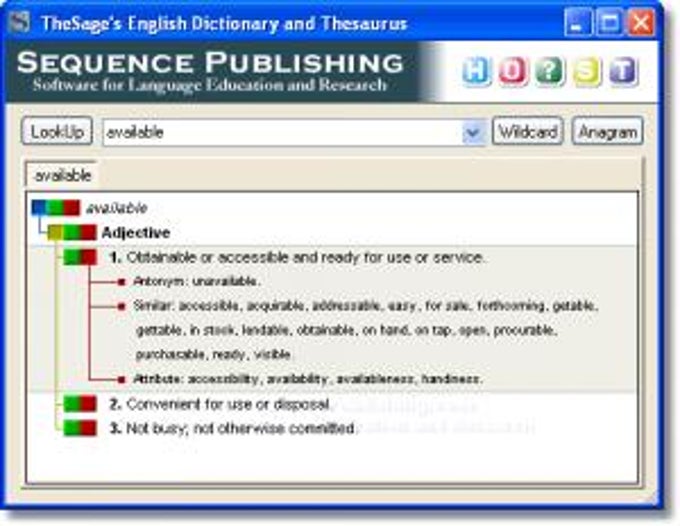The image size is (680, 526).
Task: Click the red O icon in the header
Action: (513, 71)
